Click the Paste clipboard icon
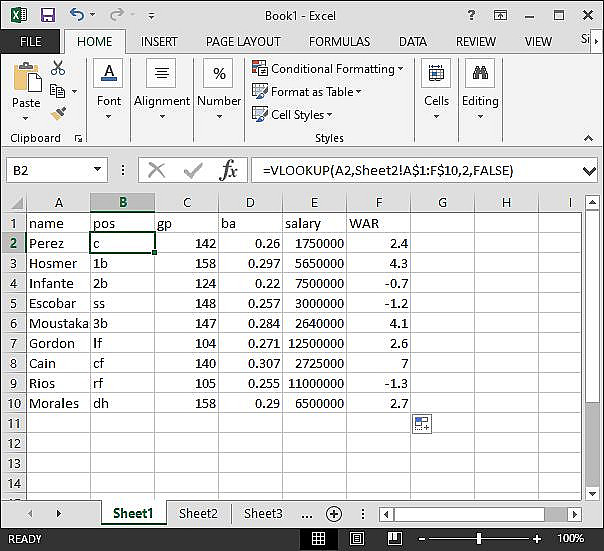This screenshot has height=551, width=604. tap(27, 77)
